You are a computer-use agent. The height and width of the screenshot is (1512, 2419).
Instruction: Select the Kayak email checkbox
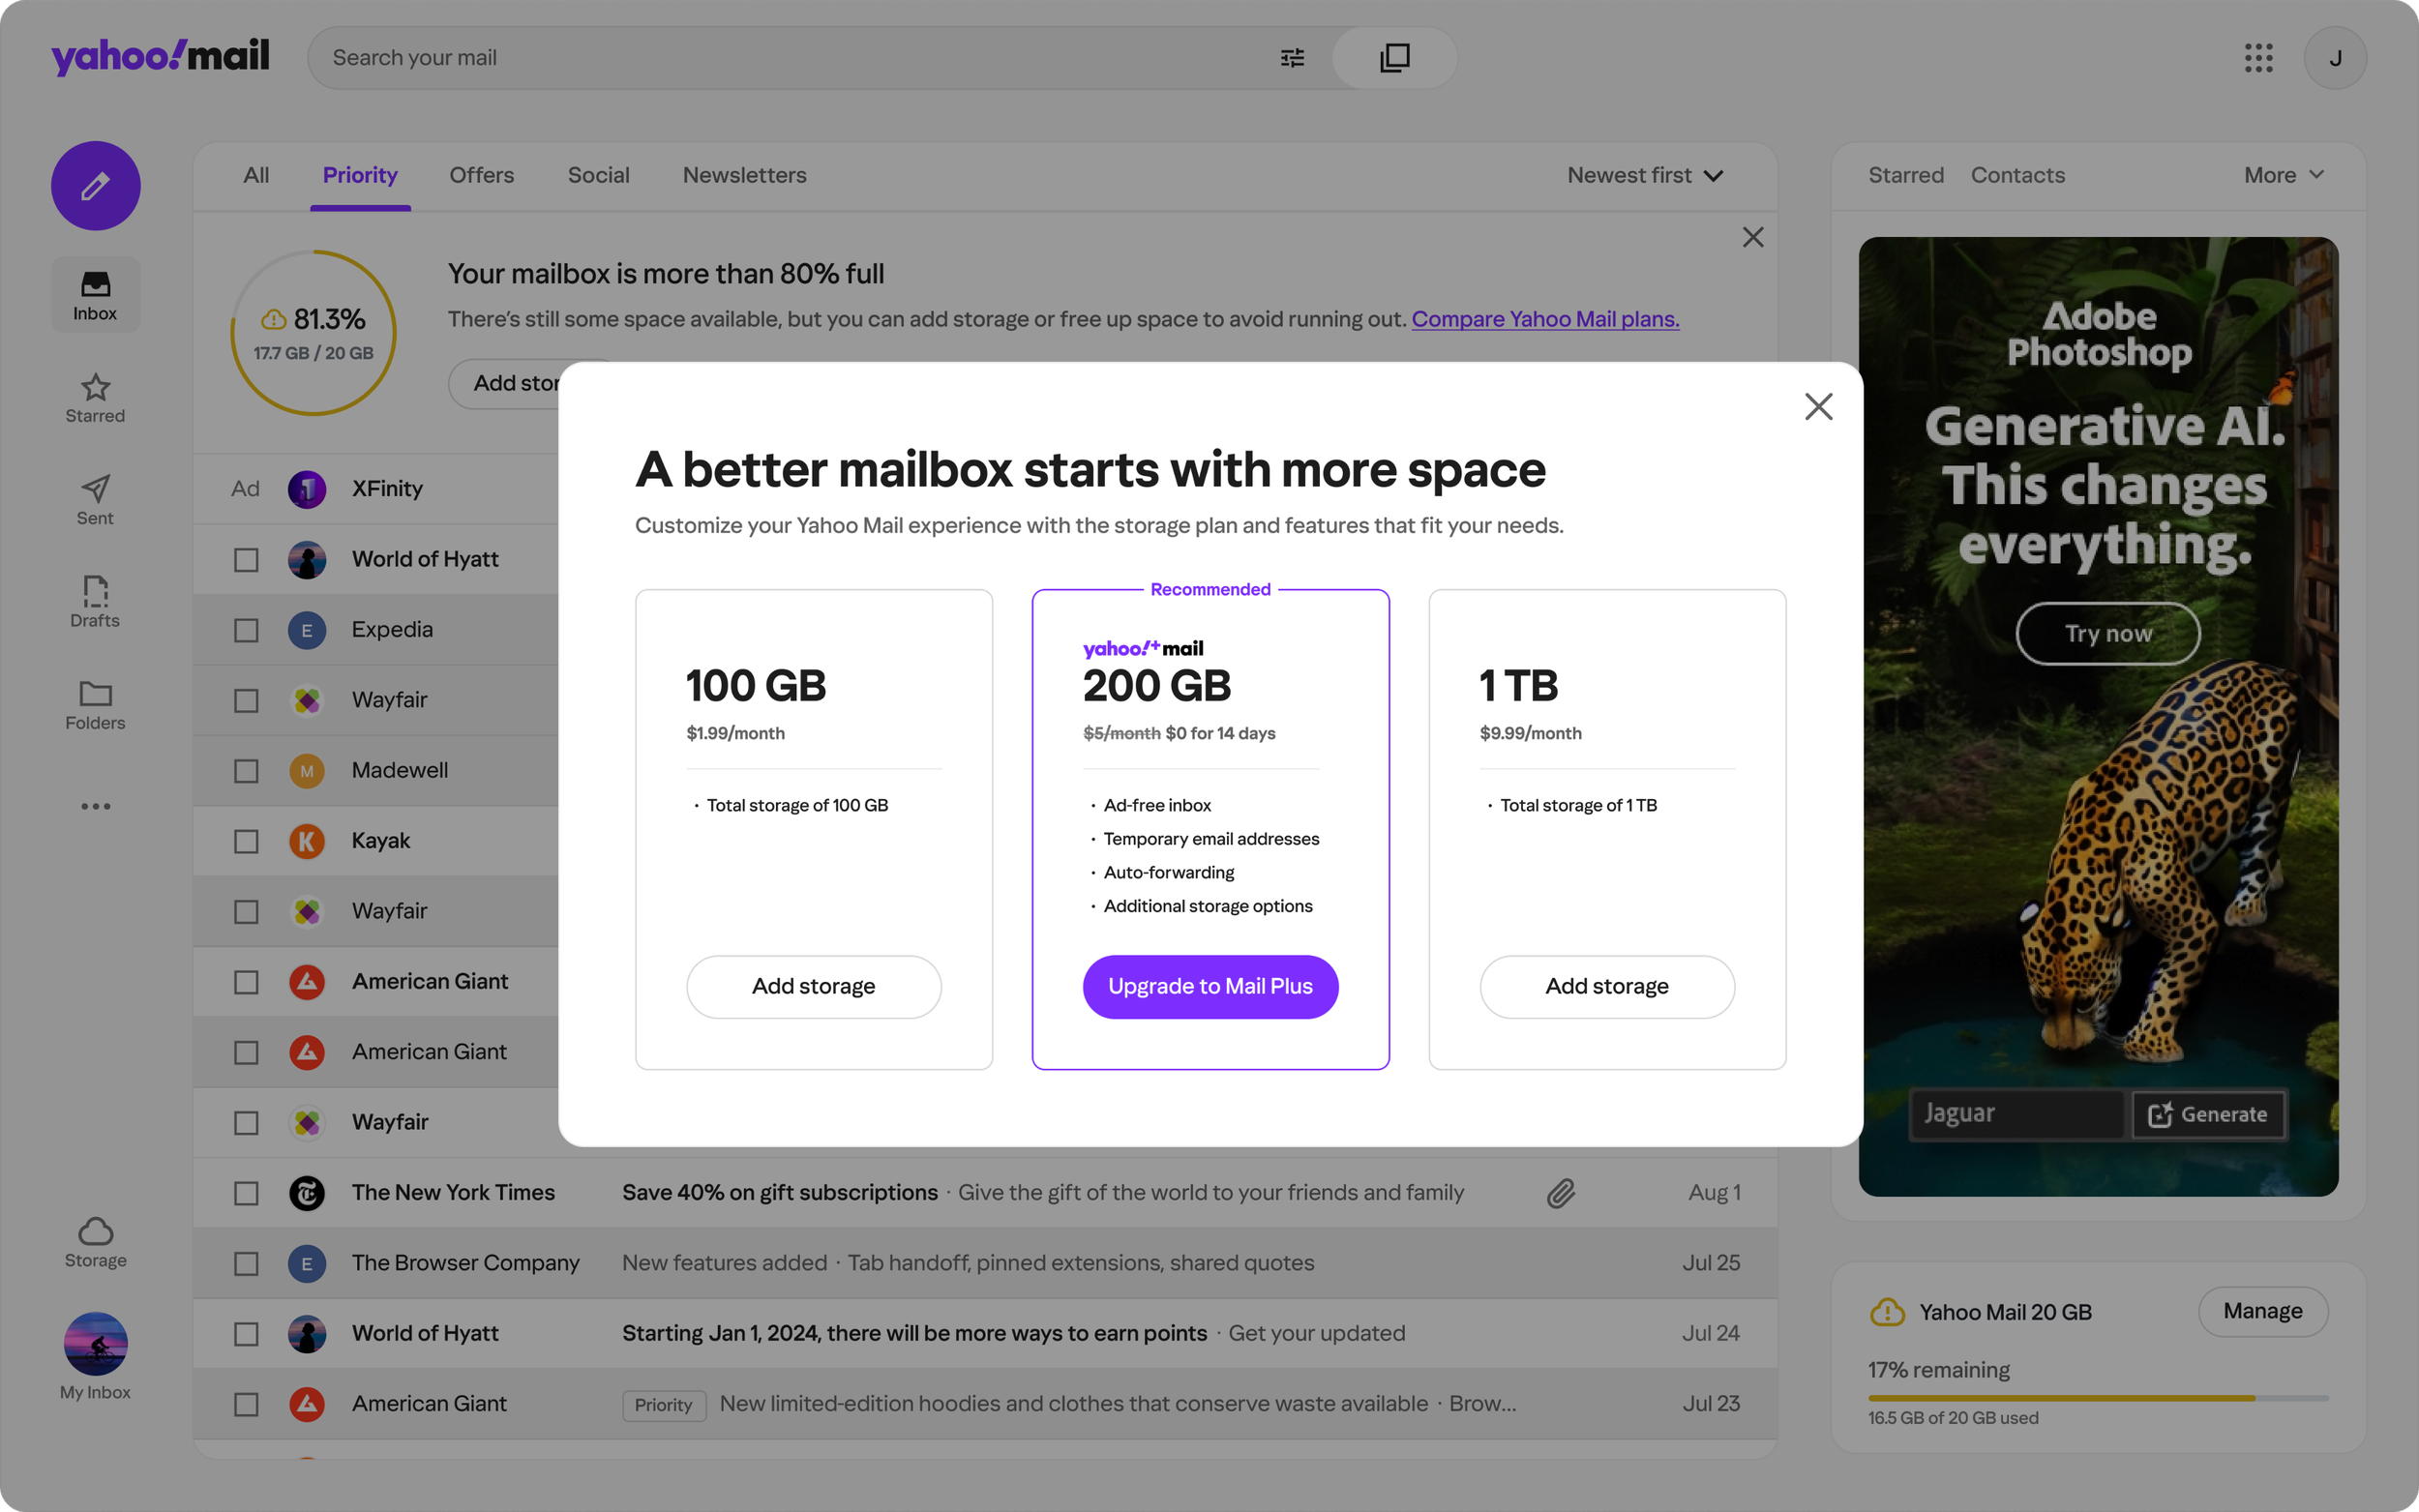pyautogui.click(x=245, y=841)
